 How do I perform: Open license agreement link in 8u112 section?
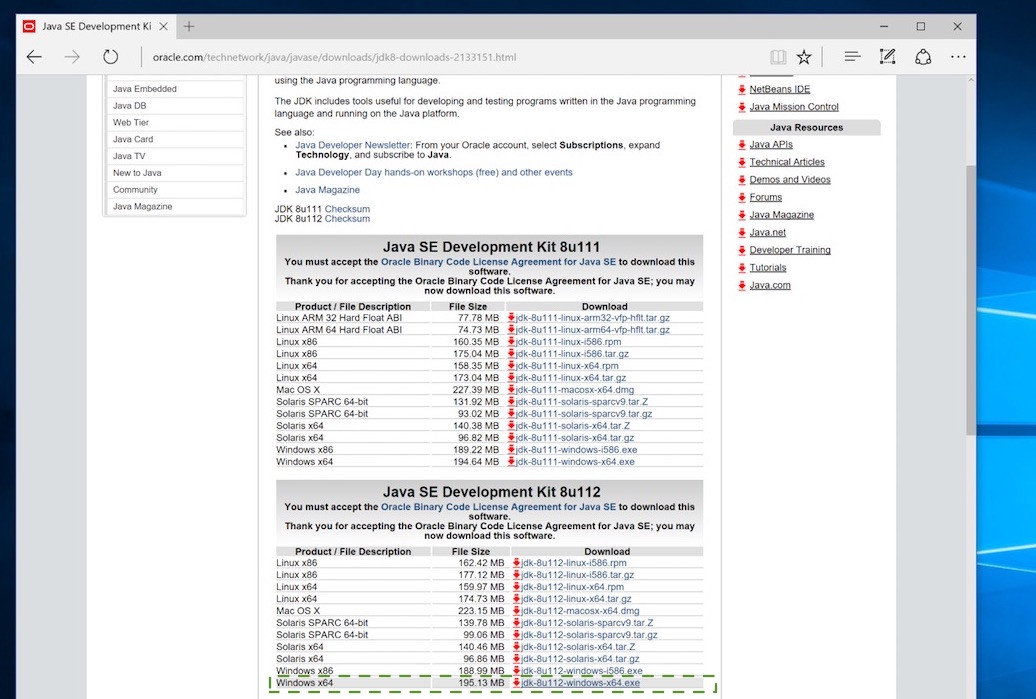click(x=498, y=507)
